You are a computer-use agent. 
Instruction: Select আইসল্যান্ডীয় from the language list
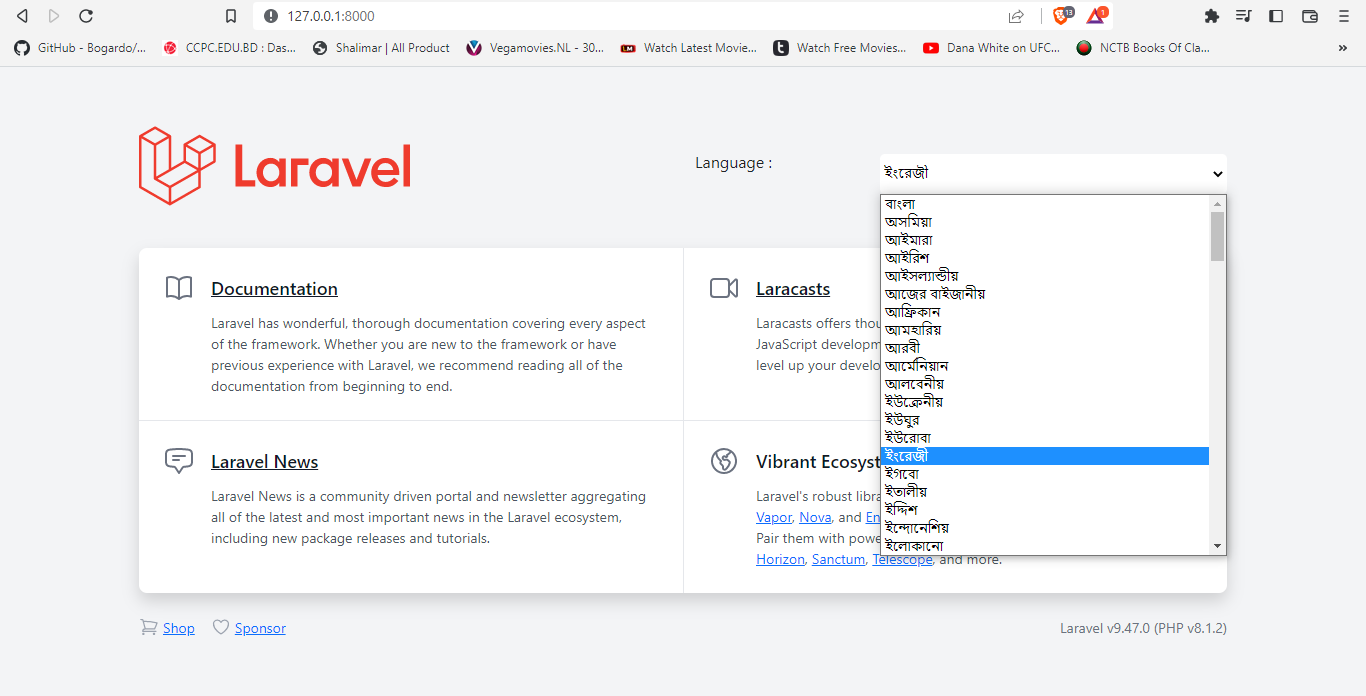1045,276
